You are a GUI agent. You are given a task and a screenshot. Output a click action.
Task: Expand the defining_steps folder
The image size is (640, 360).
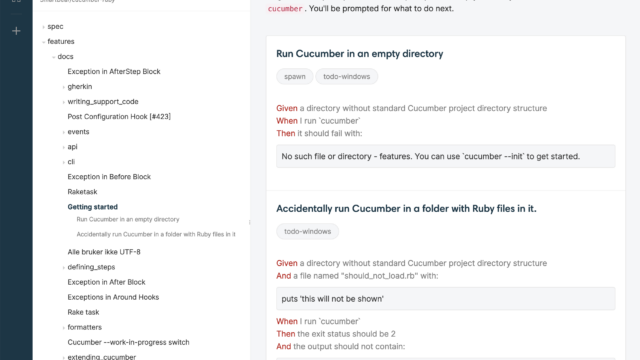[63, 268]
